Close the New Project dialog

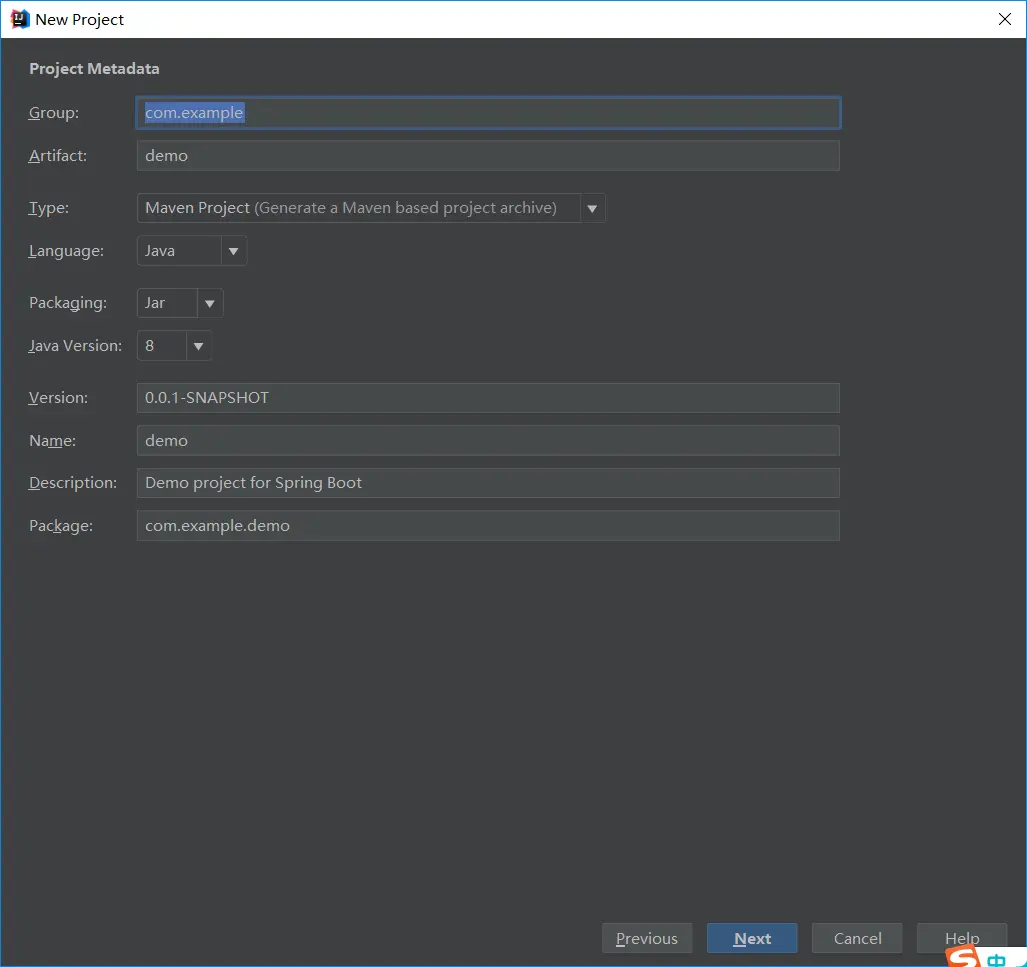[x=1004, y=19]
